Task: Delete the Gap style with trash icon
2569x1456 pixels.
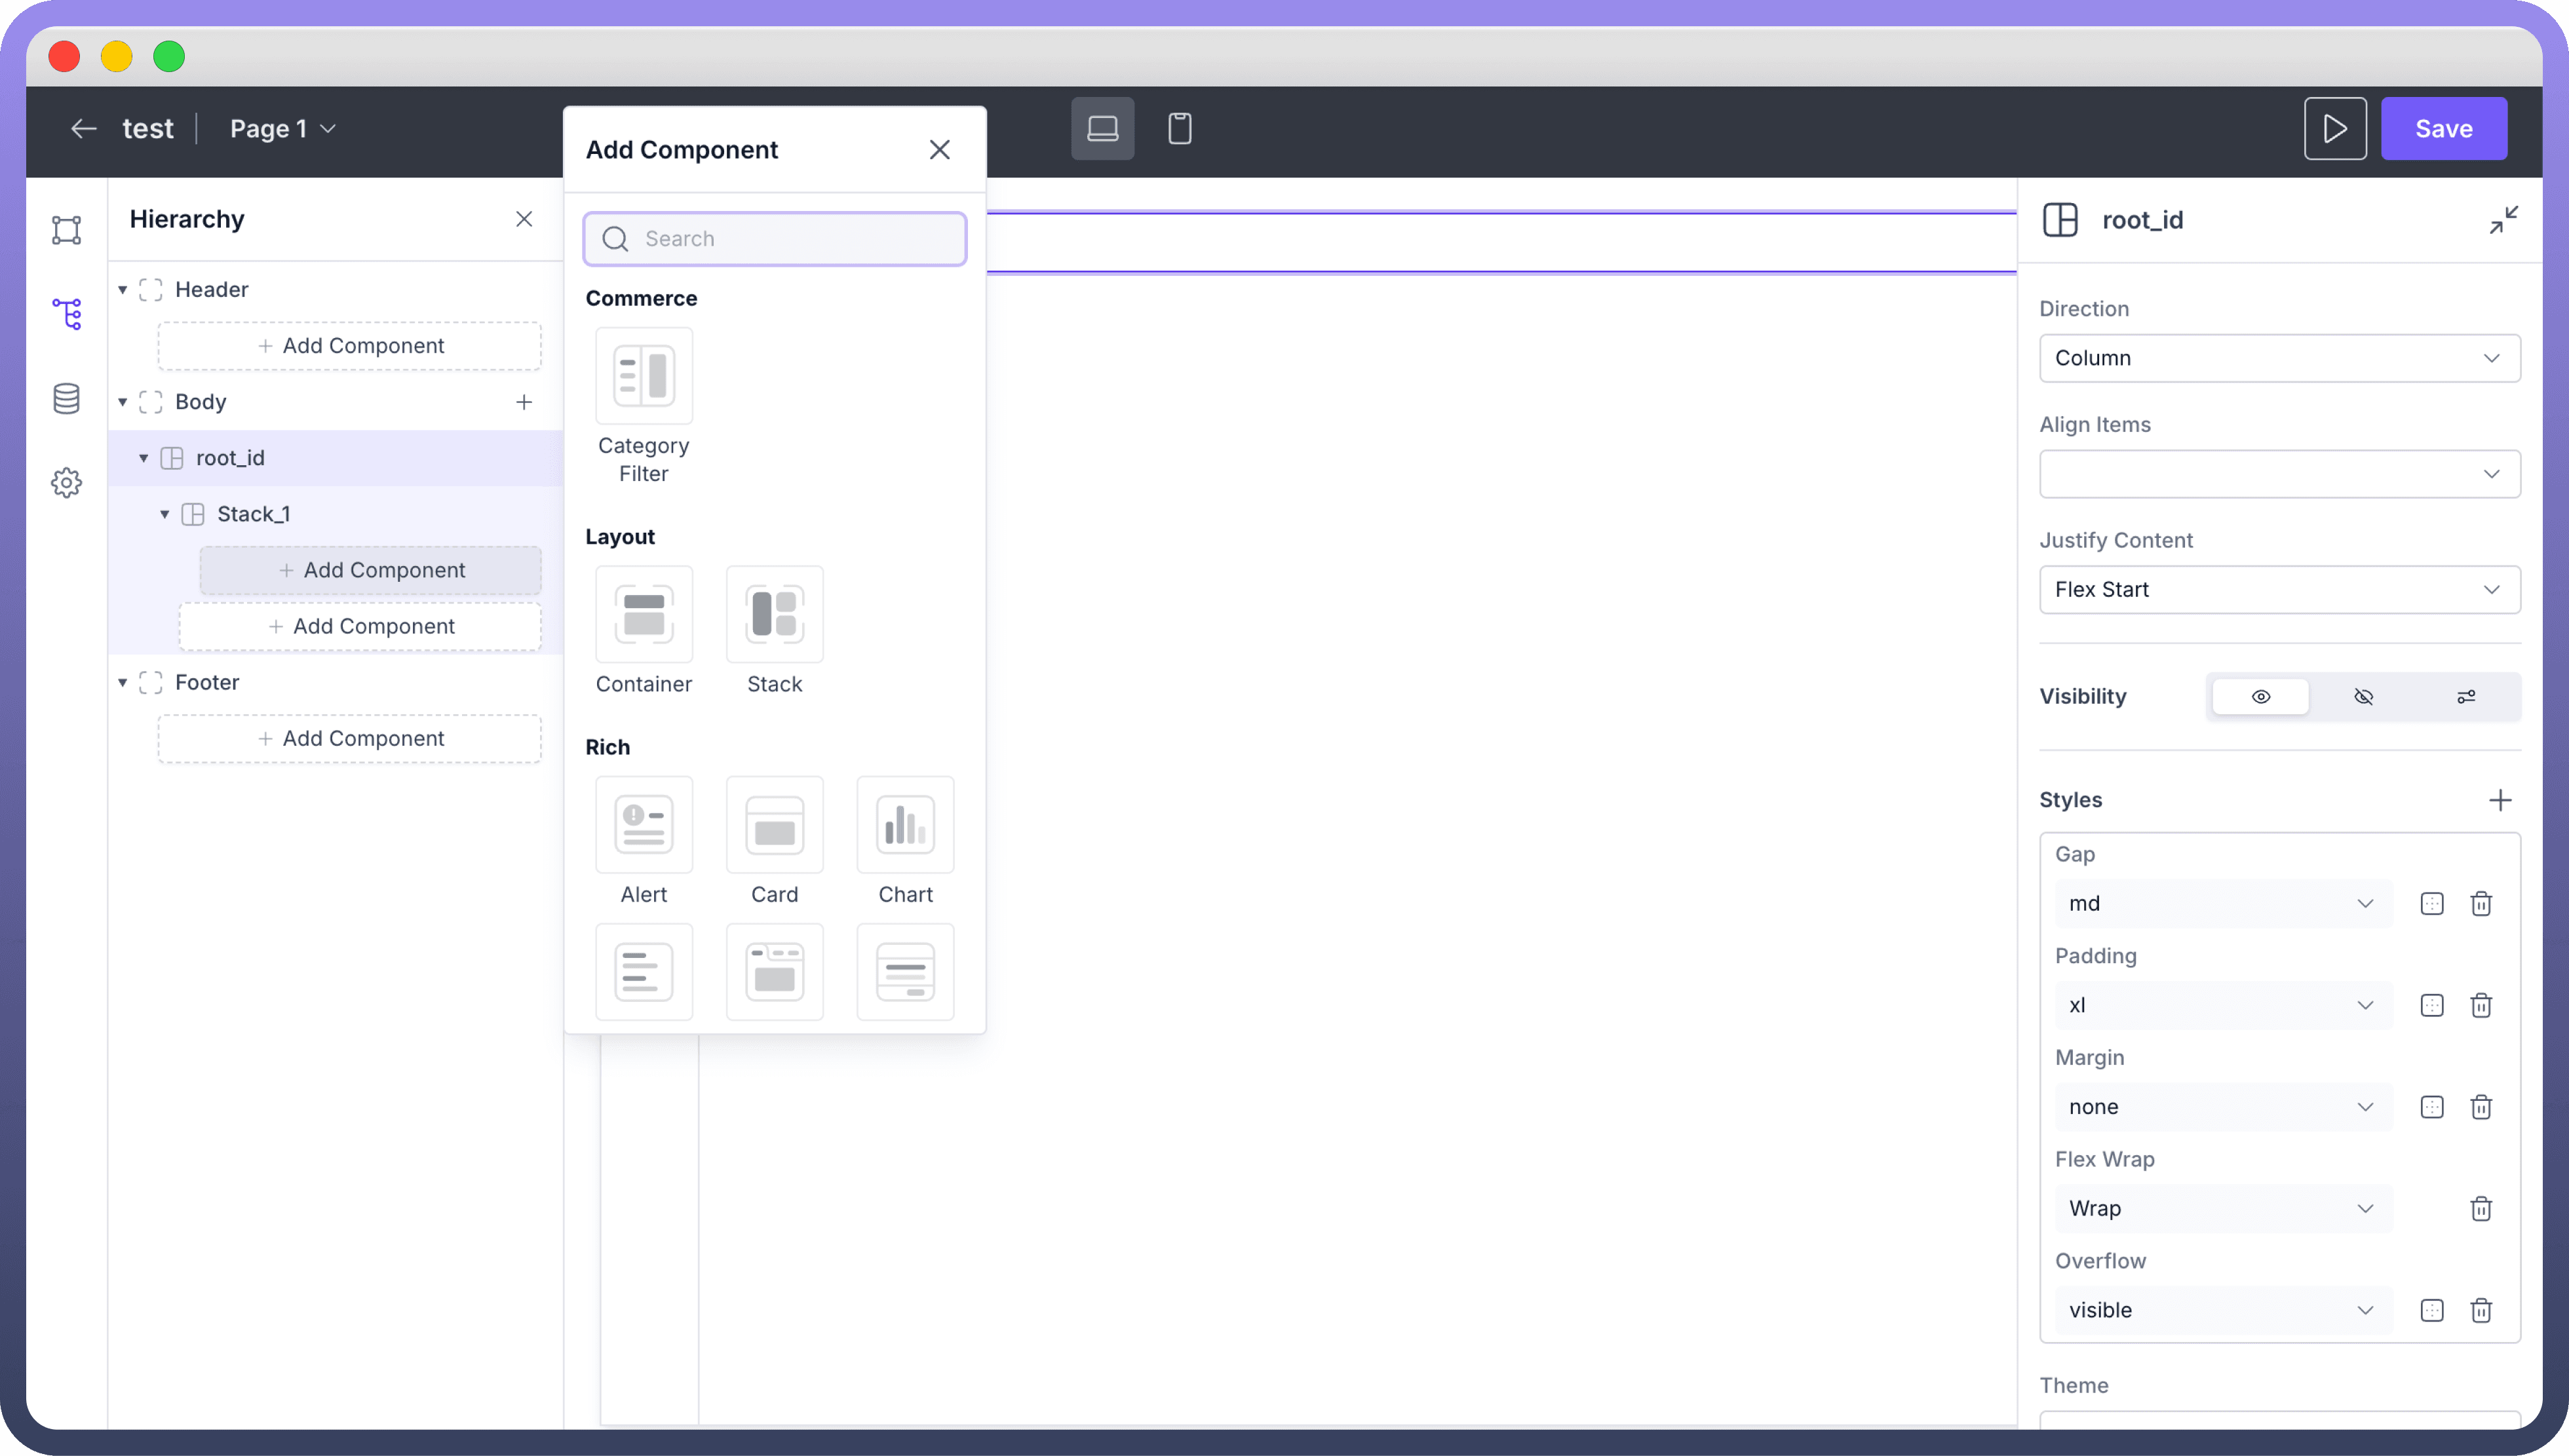Action: [x=2480, y=904]
